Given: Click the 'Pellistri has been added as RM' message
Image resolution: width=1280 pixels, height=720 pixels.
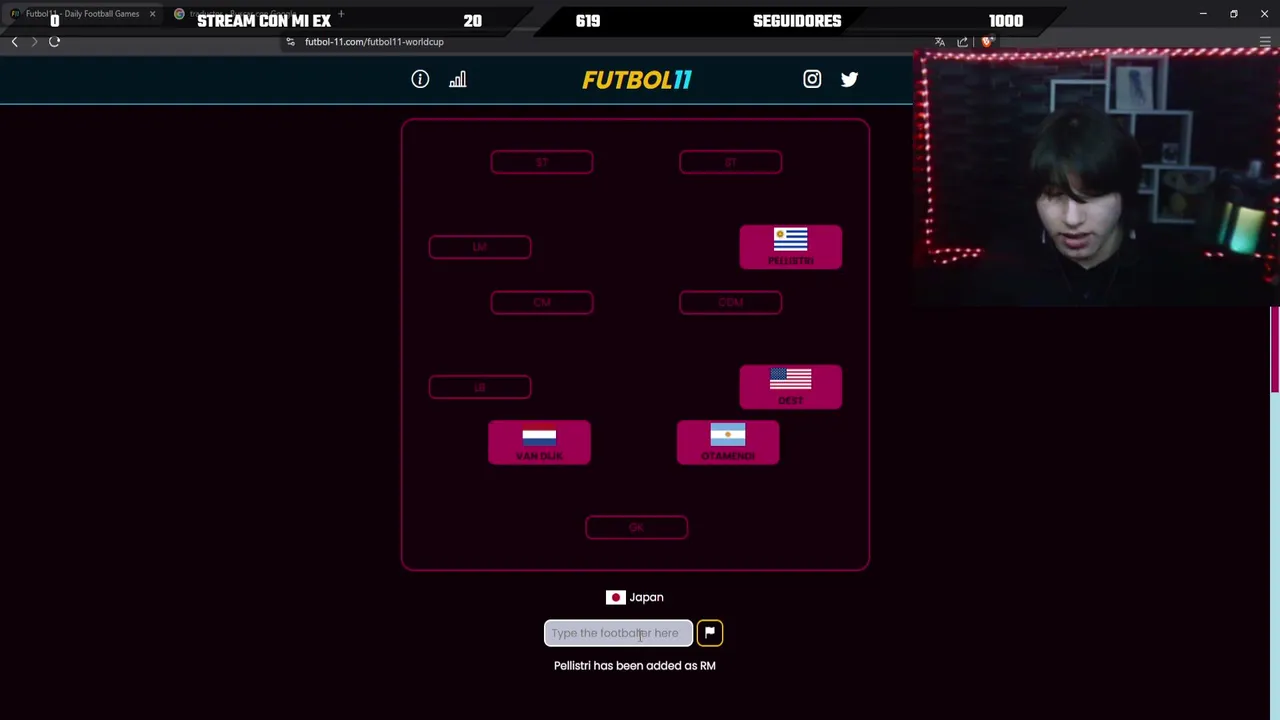Looking at the screenshot, I should [635, 665].
